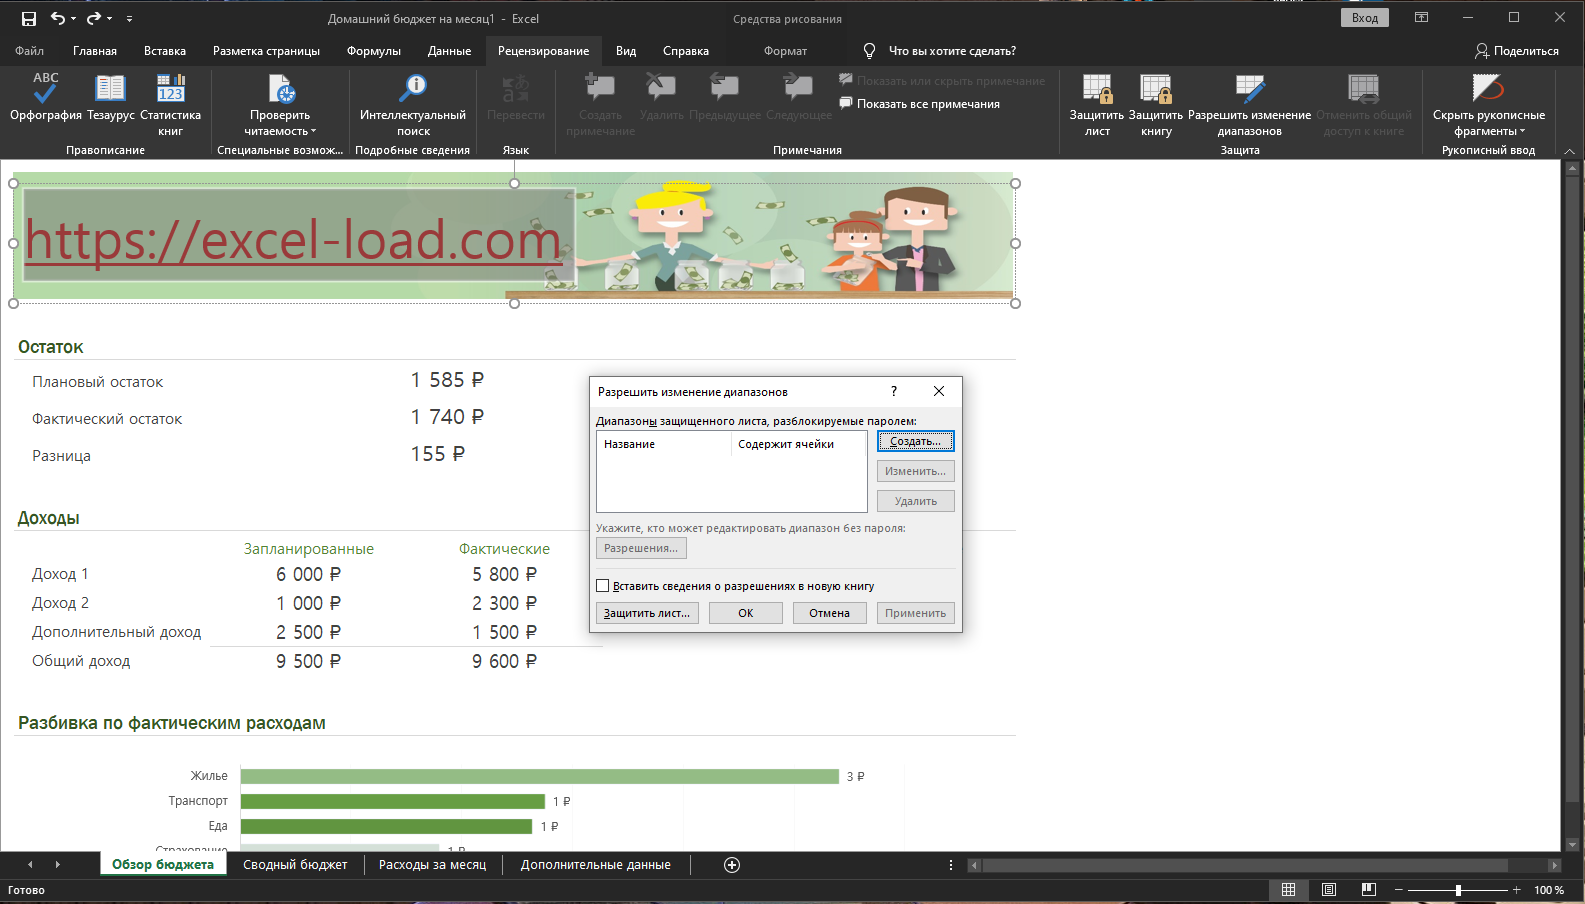This screenshot has width=1585, height=904.
Task: Click the 100 % zoom level
Action: [1549, 890]
